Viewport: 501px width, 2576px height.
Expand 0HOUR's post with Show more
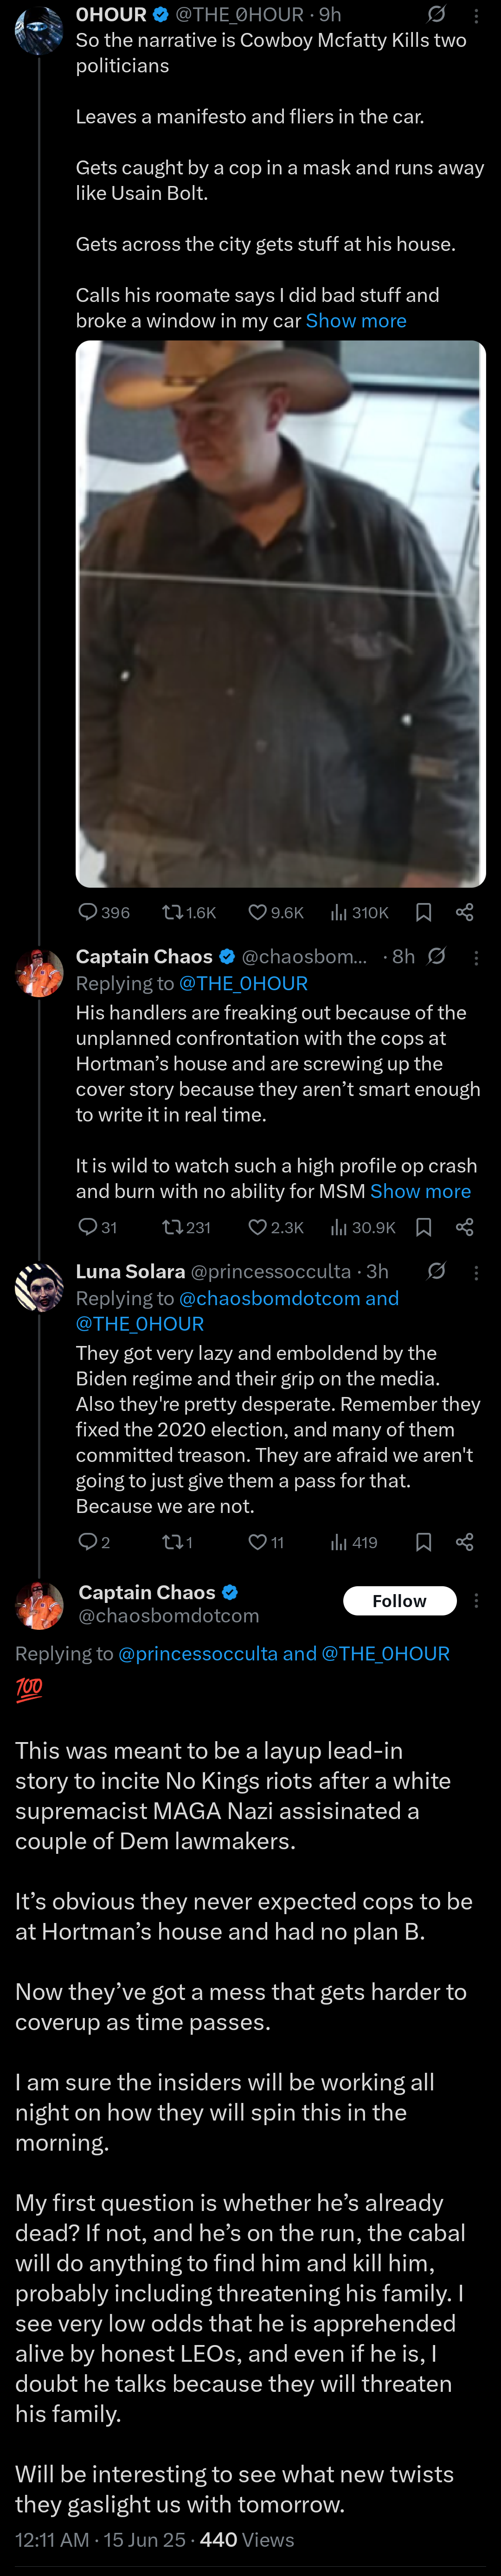coord(356,321)
